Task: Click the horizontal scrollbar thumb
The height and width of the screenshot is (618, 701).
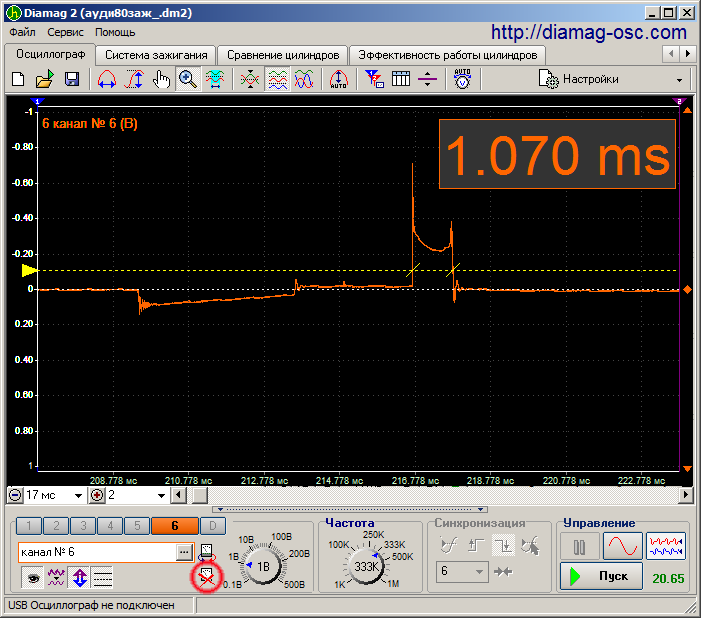Action: (x=199, y=495)
